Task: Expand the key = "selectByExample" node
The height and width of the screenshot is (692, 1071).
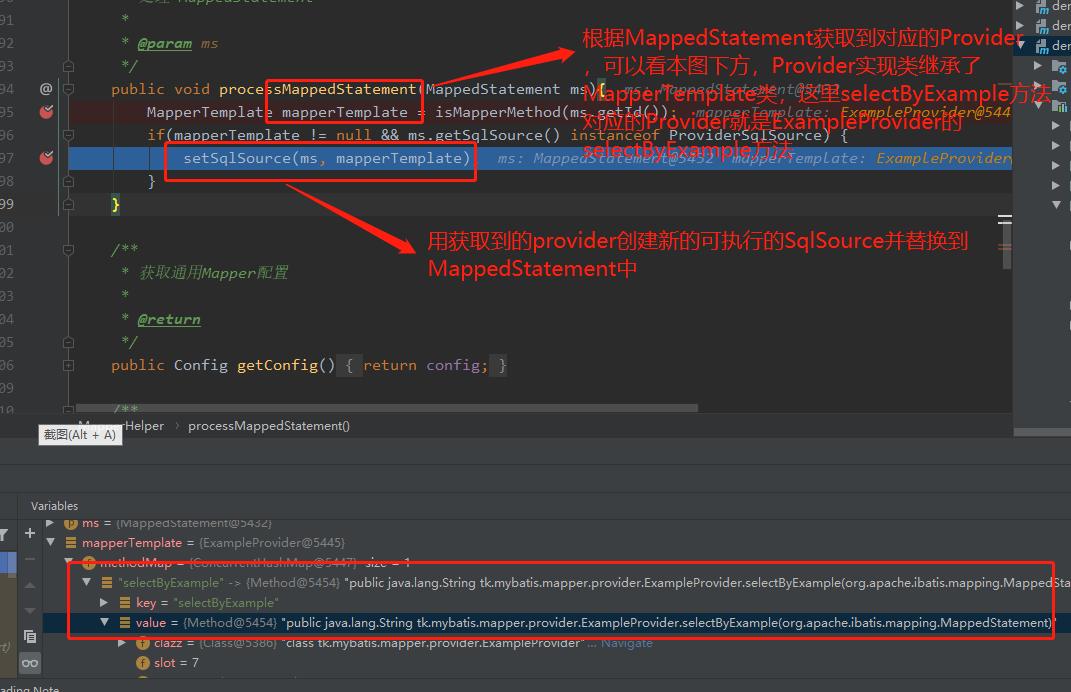Action: click(x=104, y=603)
